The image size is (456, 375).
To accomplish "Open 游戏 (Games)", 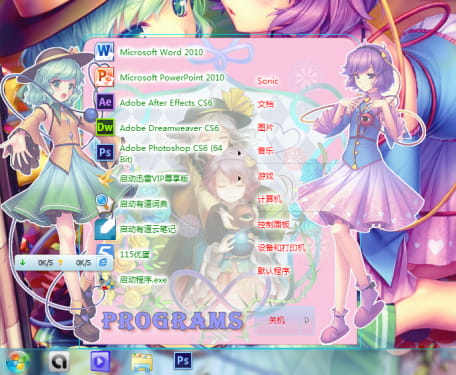I will 266,176.
